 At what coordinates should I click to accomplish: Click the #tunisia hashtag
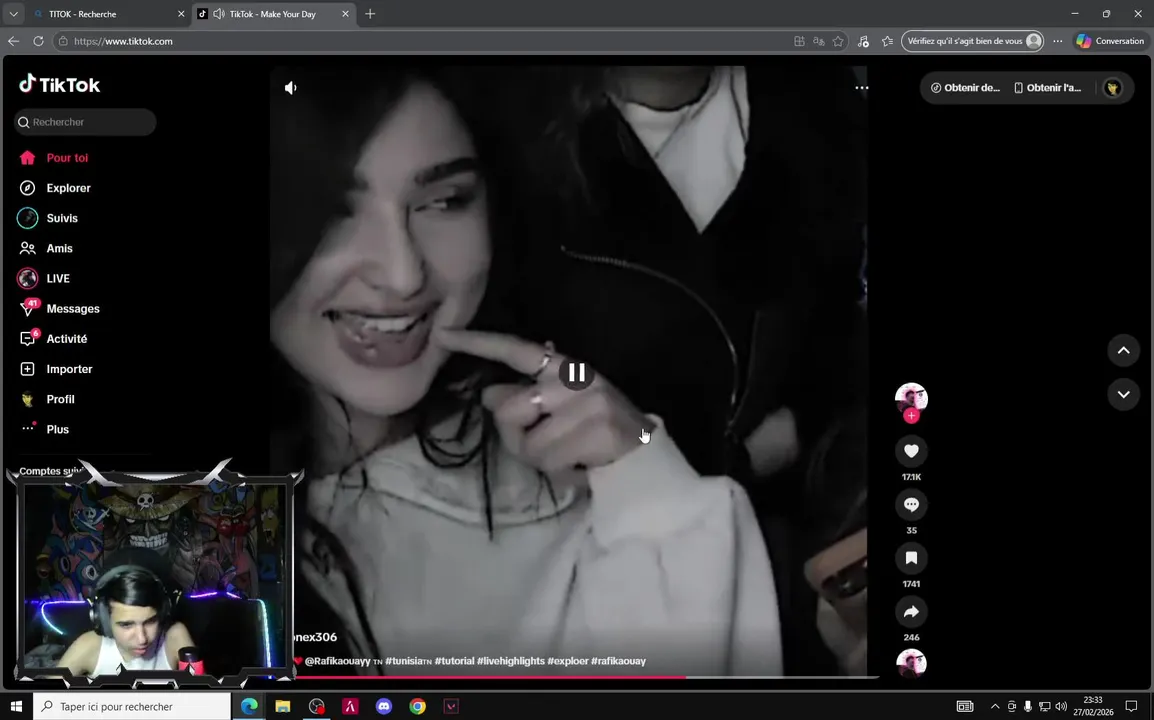[x=408, y=661]
